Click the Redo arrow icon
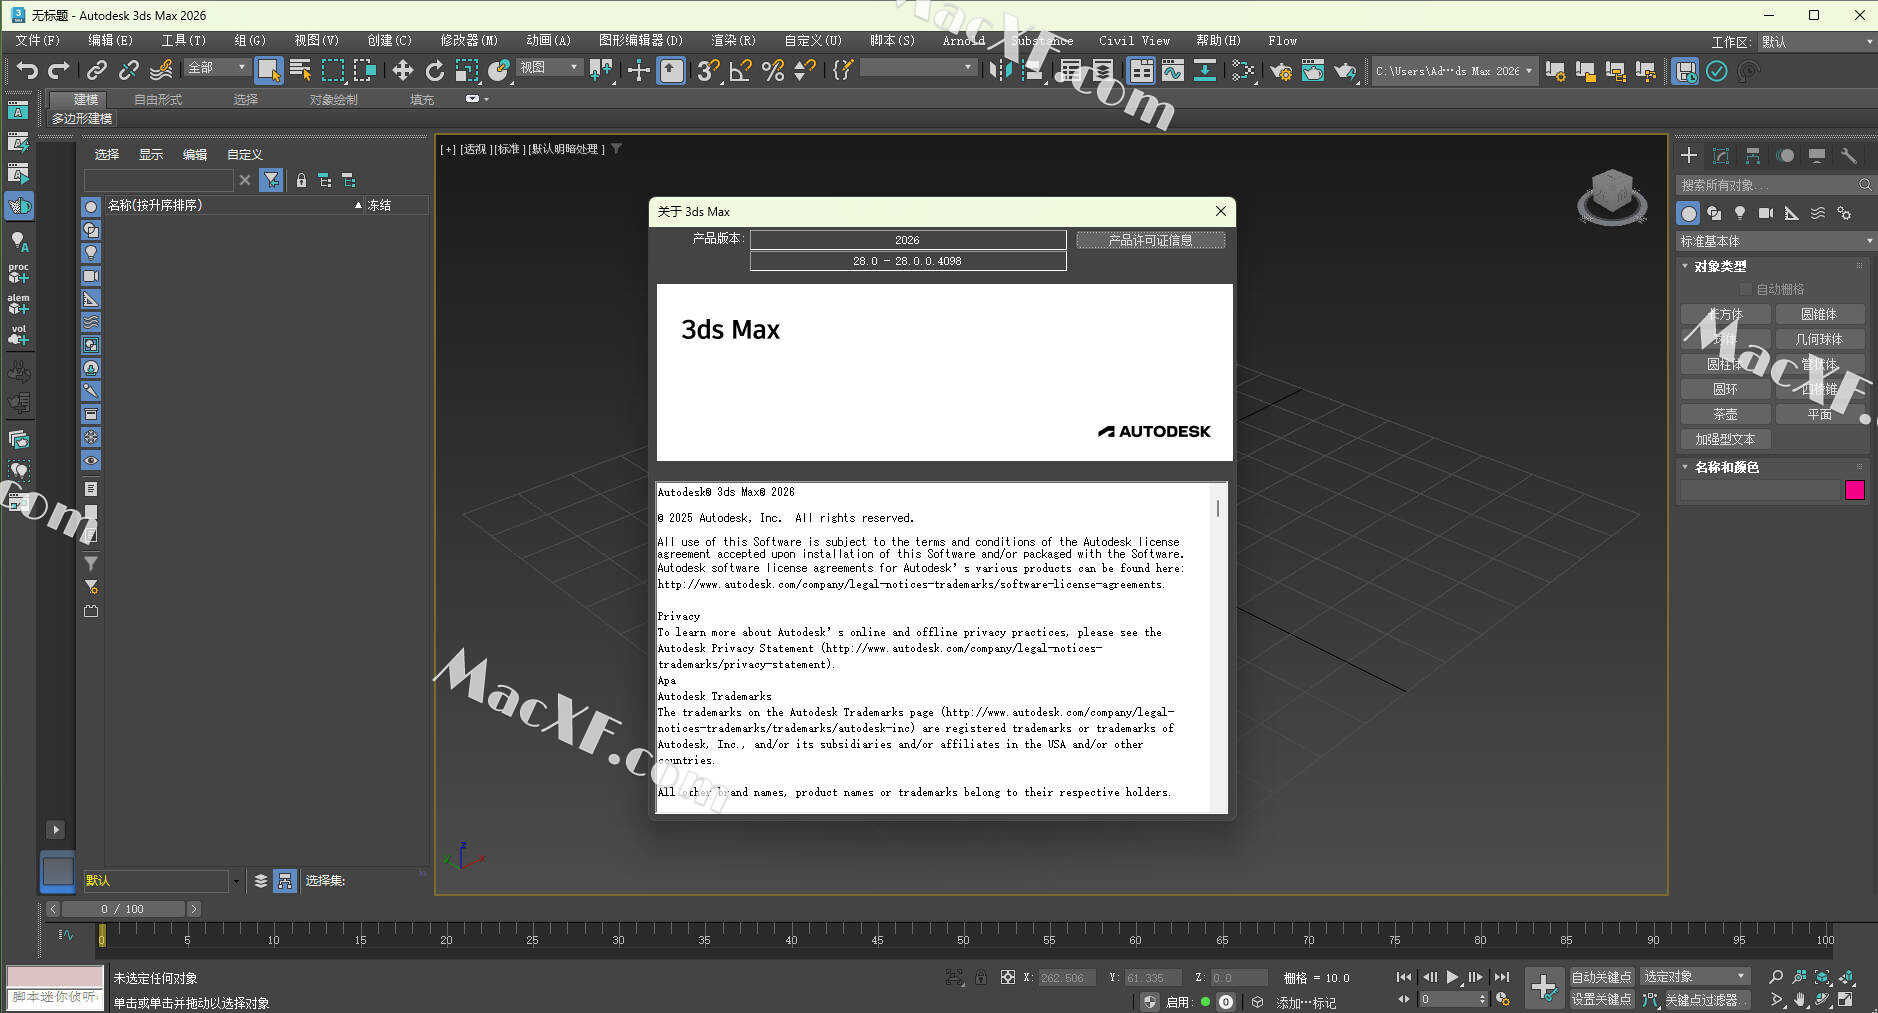 [59, 70]
